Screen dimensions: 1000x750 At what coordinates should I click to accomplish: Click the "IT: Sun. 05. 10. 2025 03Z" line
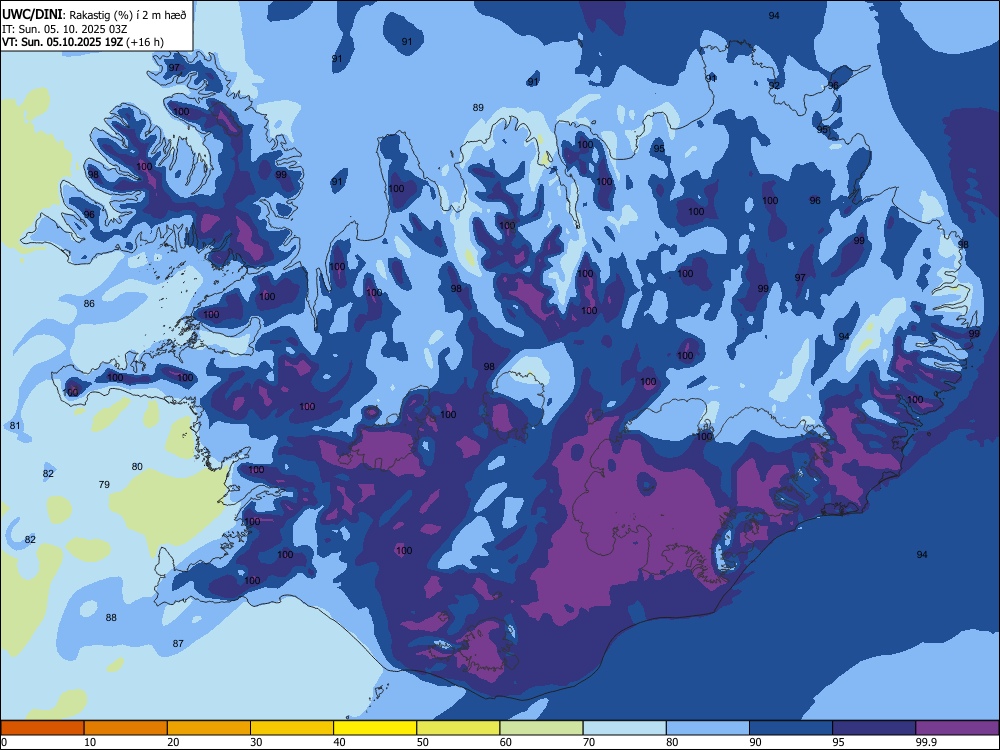[65, 29]
